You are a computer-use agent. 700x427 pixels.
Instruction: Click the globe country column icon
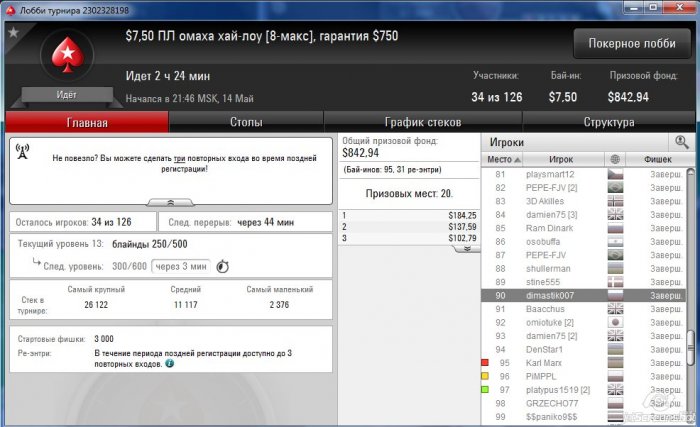pyautogui.click(x=615, y=159)
